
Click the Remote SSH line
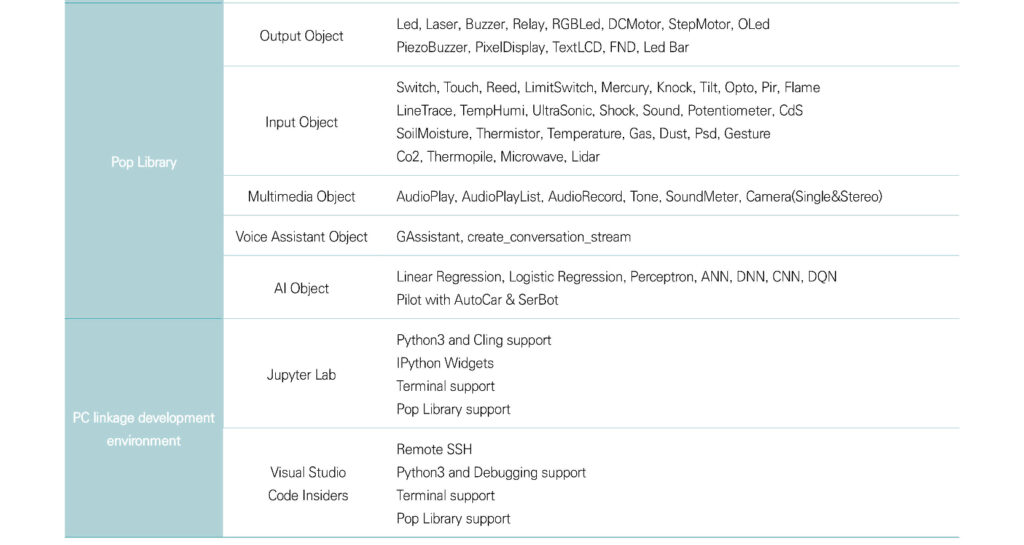(434, 450)
